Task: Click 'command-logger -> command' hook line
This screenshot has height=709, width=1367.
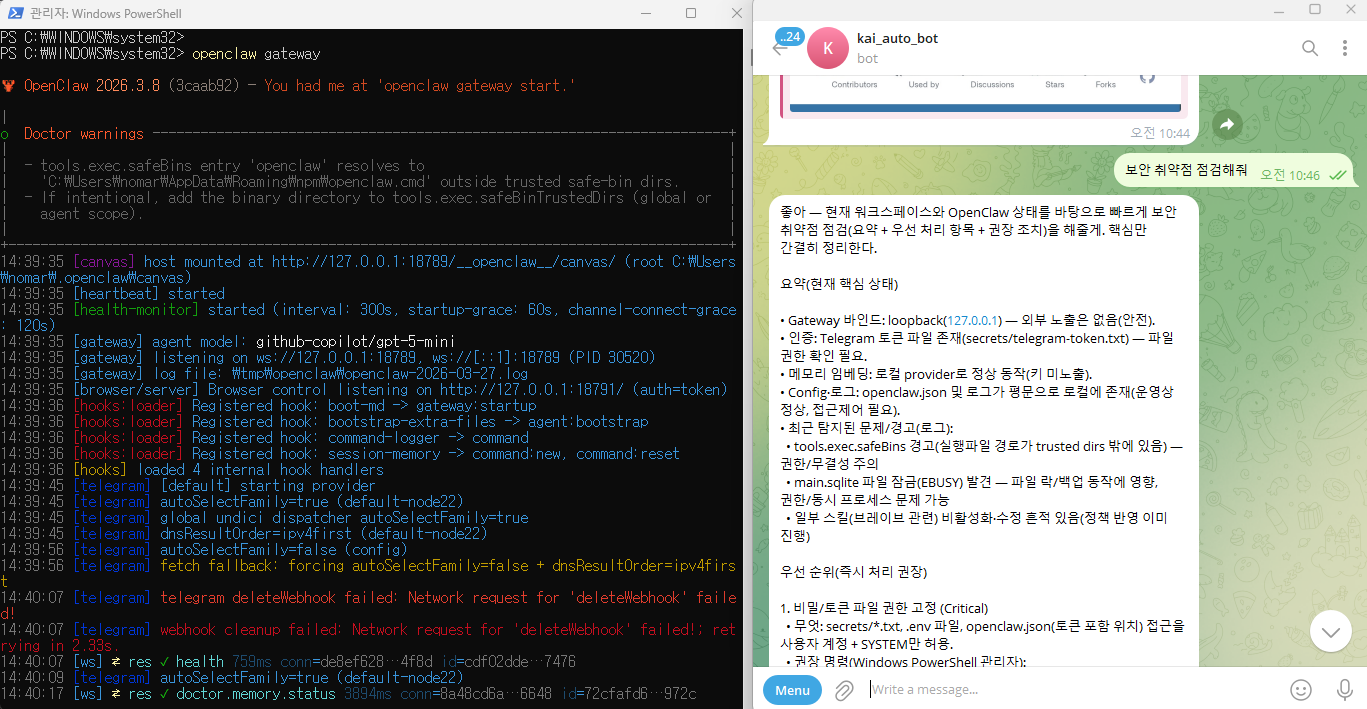Action: (265, 437)
